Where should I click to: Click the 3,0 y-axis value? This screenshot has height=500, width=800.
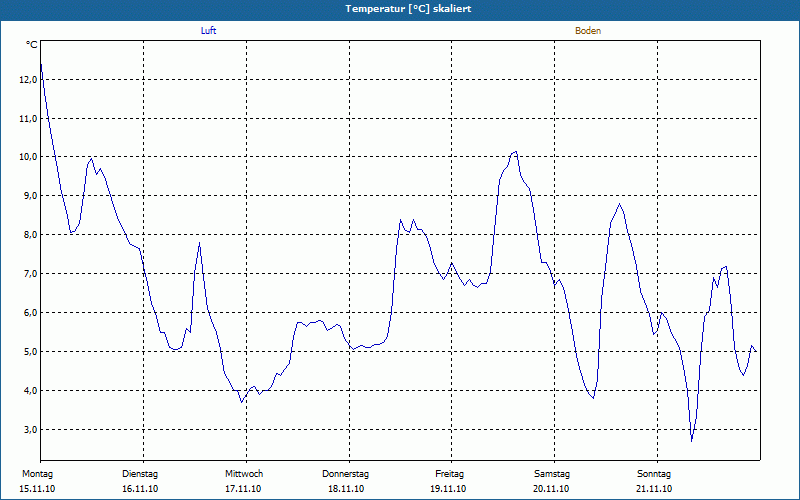30,429
